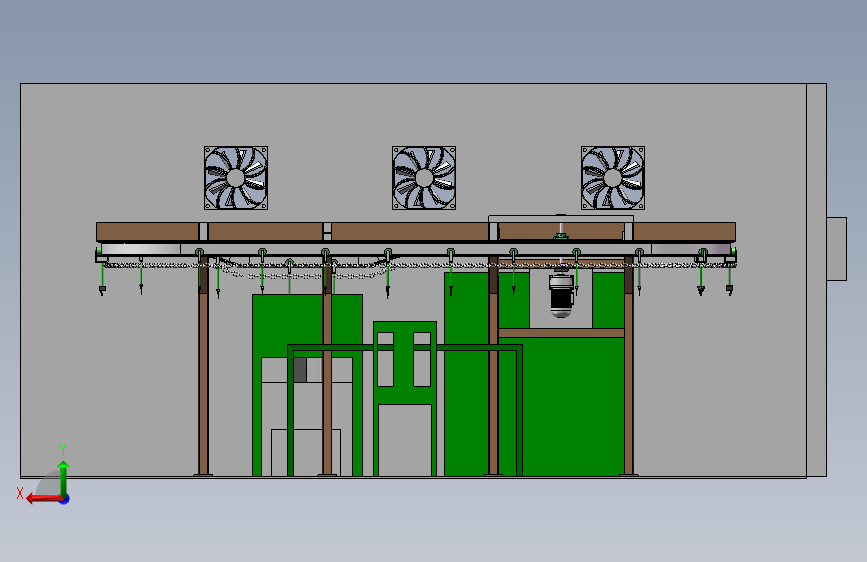Click the green Y label above the triad
867x562 pixels.
pos(63,450)
